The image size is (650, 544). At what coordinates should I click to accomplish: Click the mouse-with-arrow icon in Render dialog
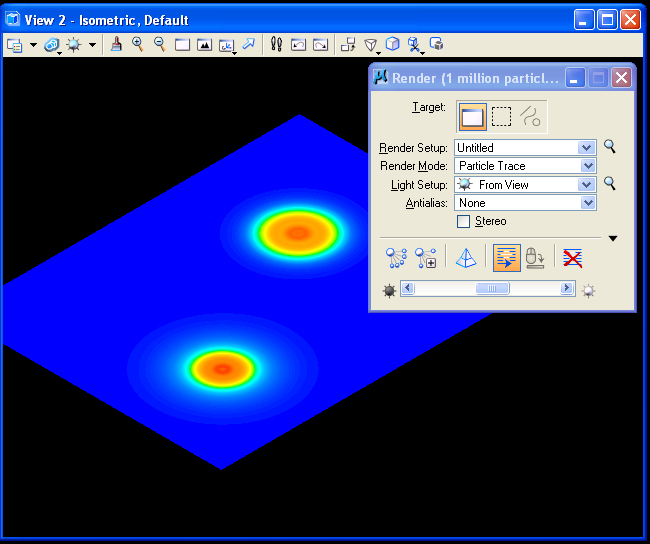point(535,258)
